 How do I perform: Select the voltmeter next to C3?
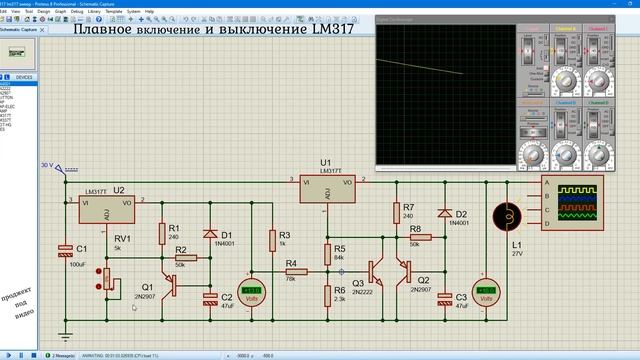point(486,293)
